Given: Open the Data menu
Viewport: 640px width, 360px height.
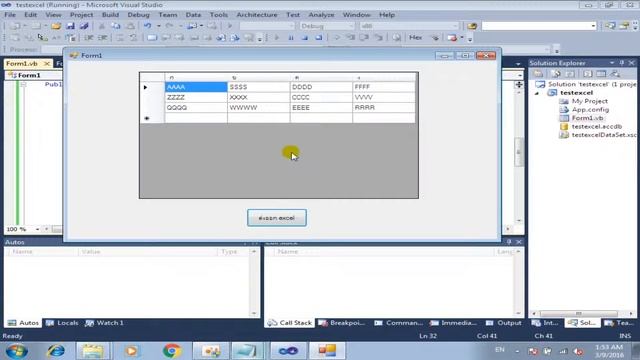Looking at the screenshot, I should coord(193,15).
